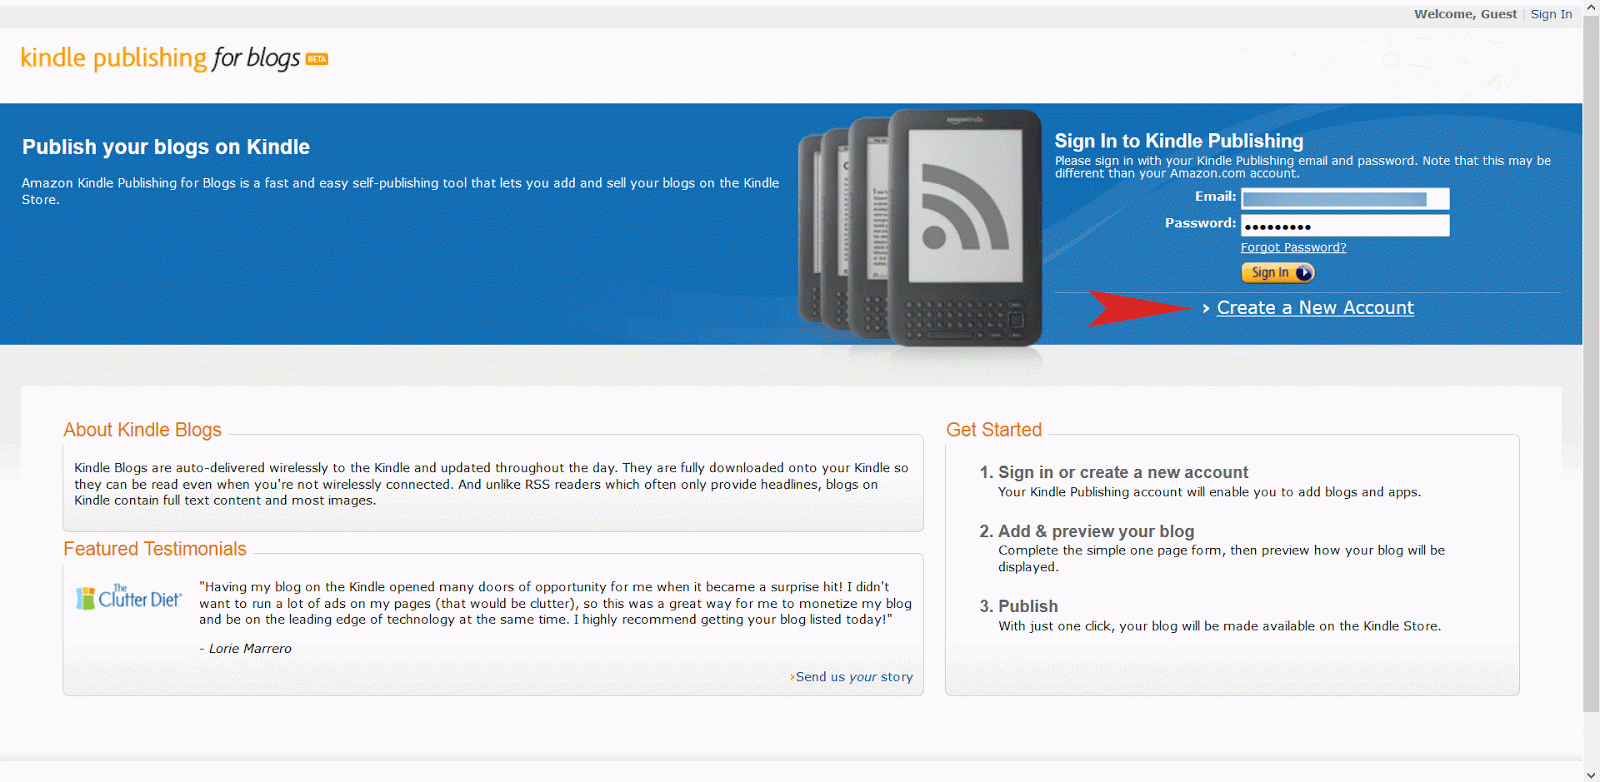Screen dimensions: 1600x782
Task: Click the scrollbar up arrow
Action: pos(1591,8)
